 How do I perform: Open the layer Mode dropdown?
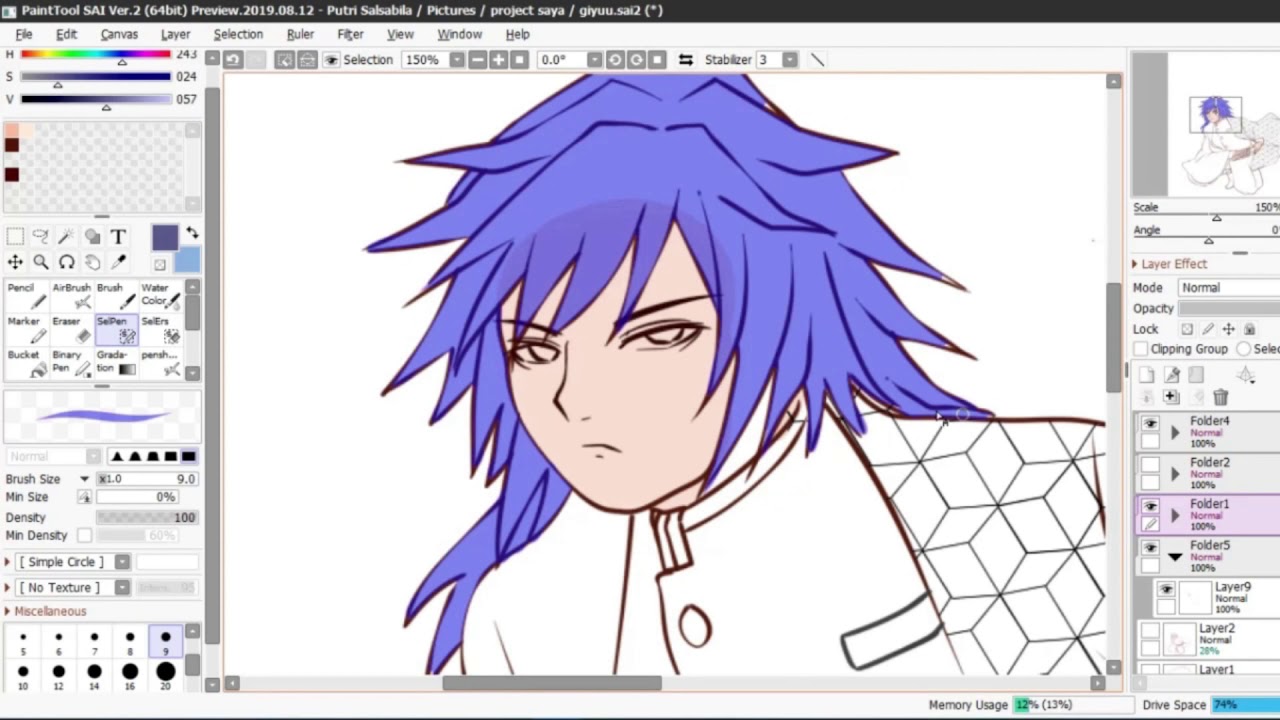(1228, 288)
